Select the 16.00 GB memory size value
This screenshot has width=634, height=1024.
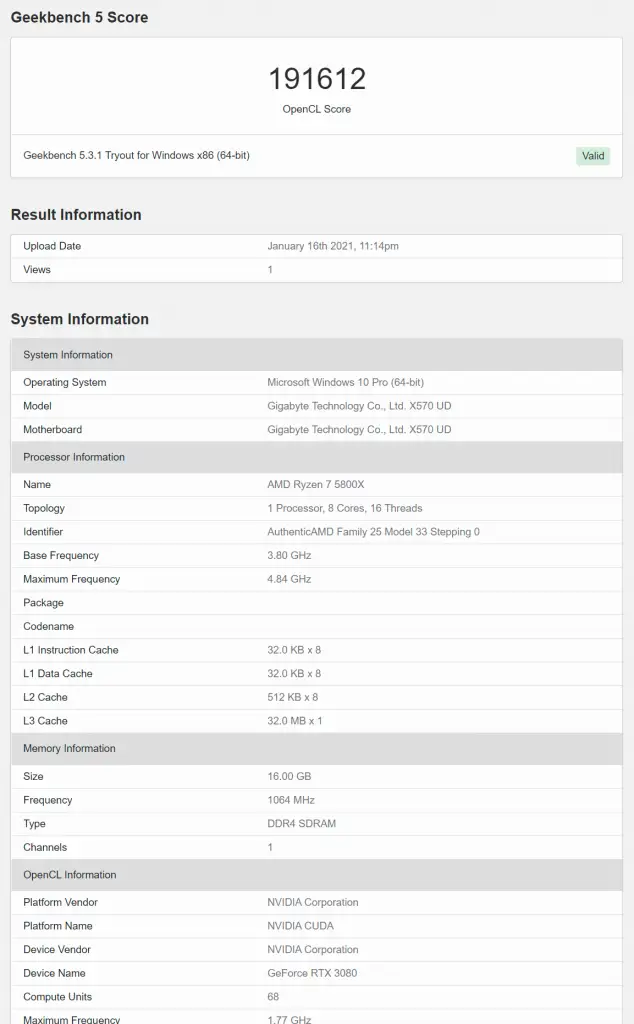[x=289, y=776]
